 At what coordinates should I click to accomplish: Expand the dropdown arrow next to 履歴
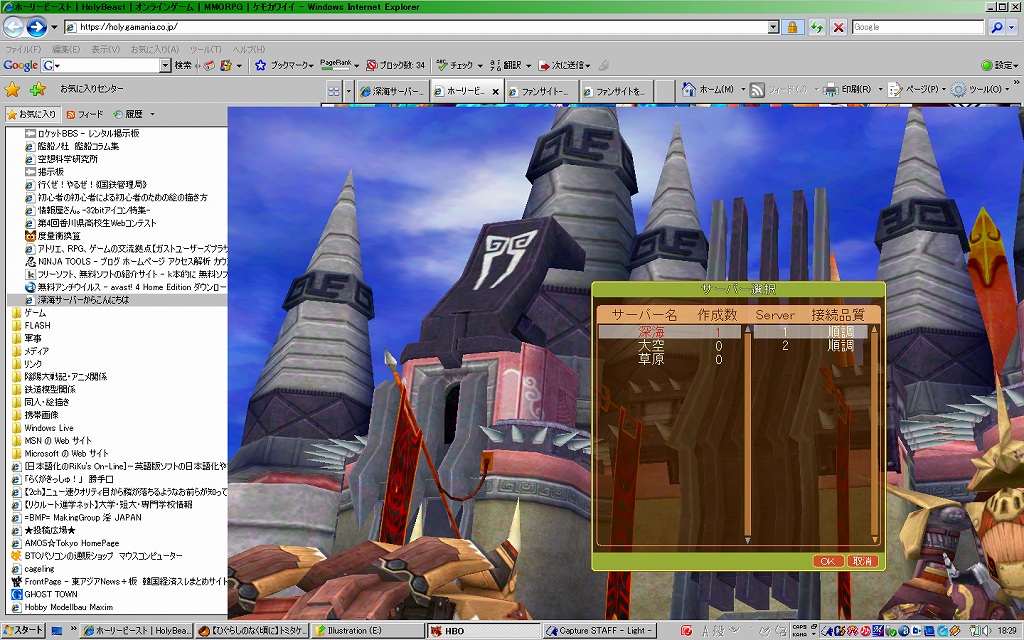pyautogui.click(x=152, y=114)
